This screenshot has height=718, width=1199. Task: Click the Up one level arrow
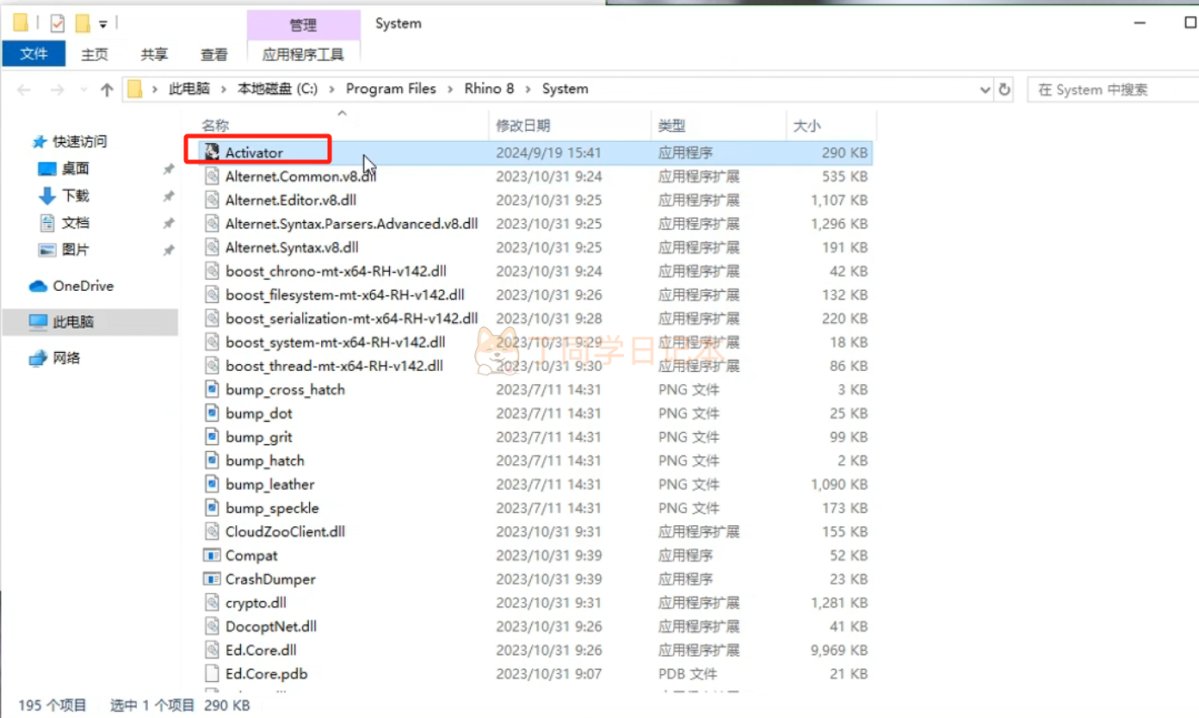coord(107,89)
